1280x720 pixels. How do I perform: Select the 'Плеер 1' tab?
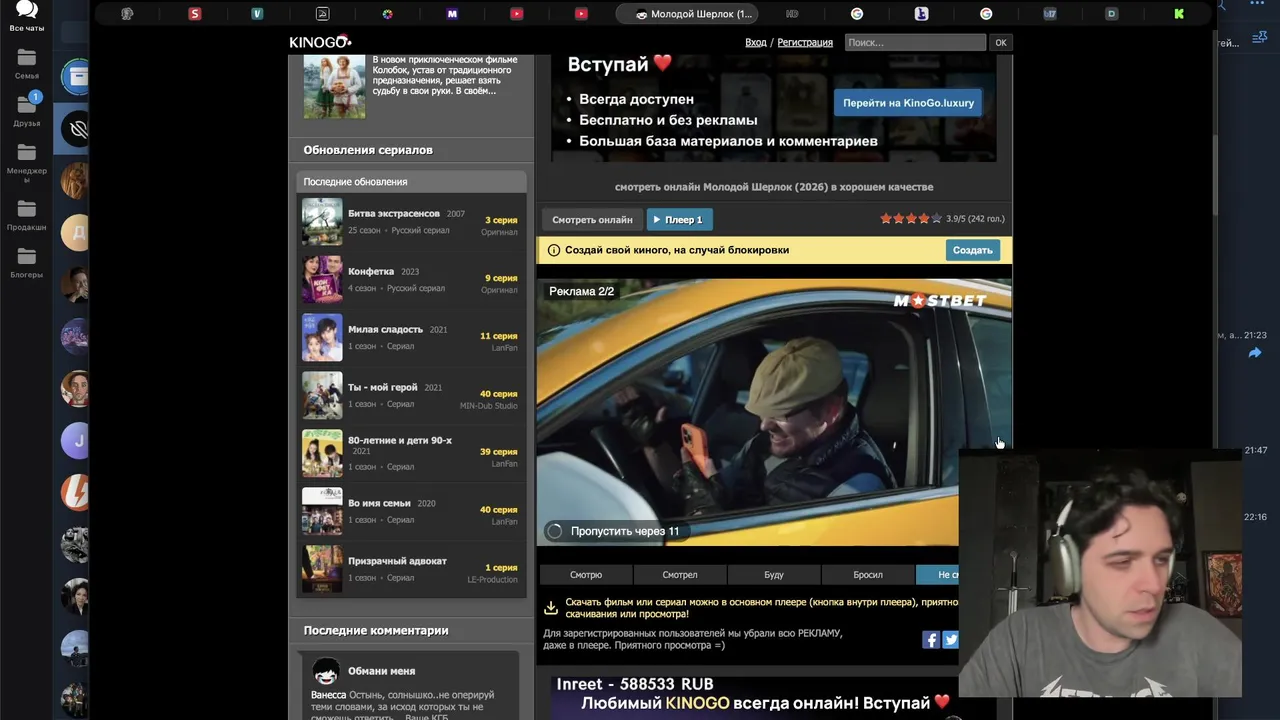(679, 219)
